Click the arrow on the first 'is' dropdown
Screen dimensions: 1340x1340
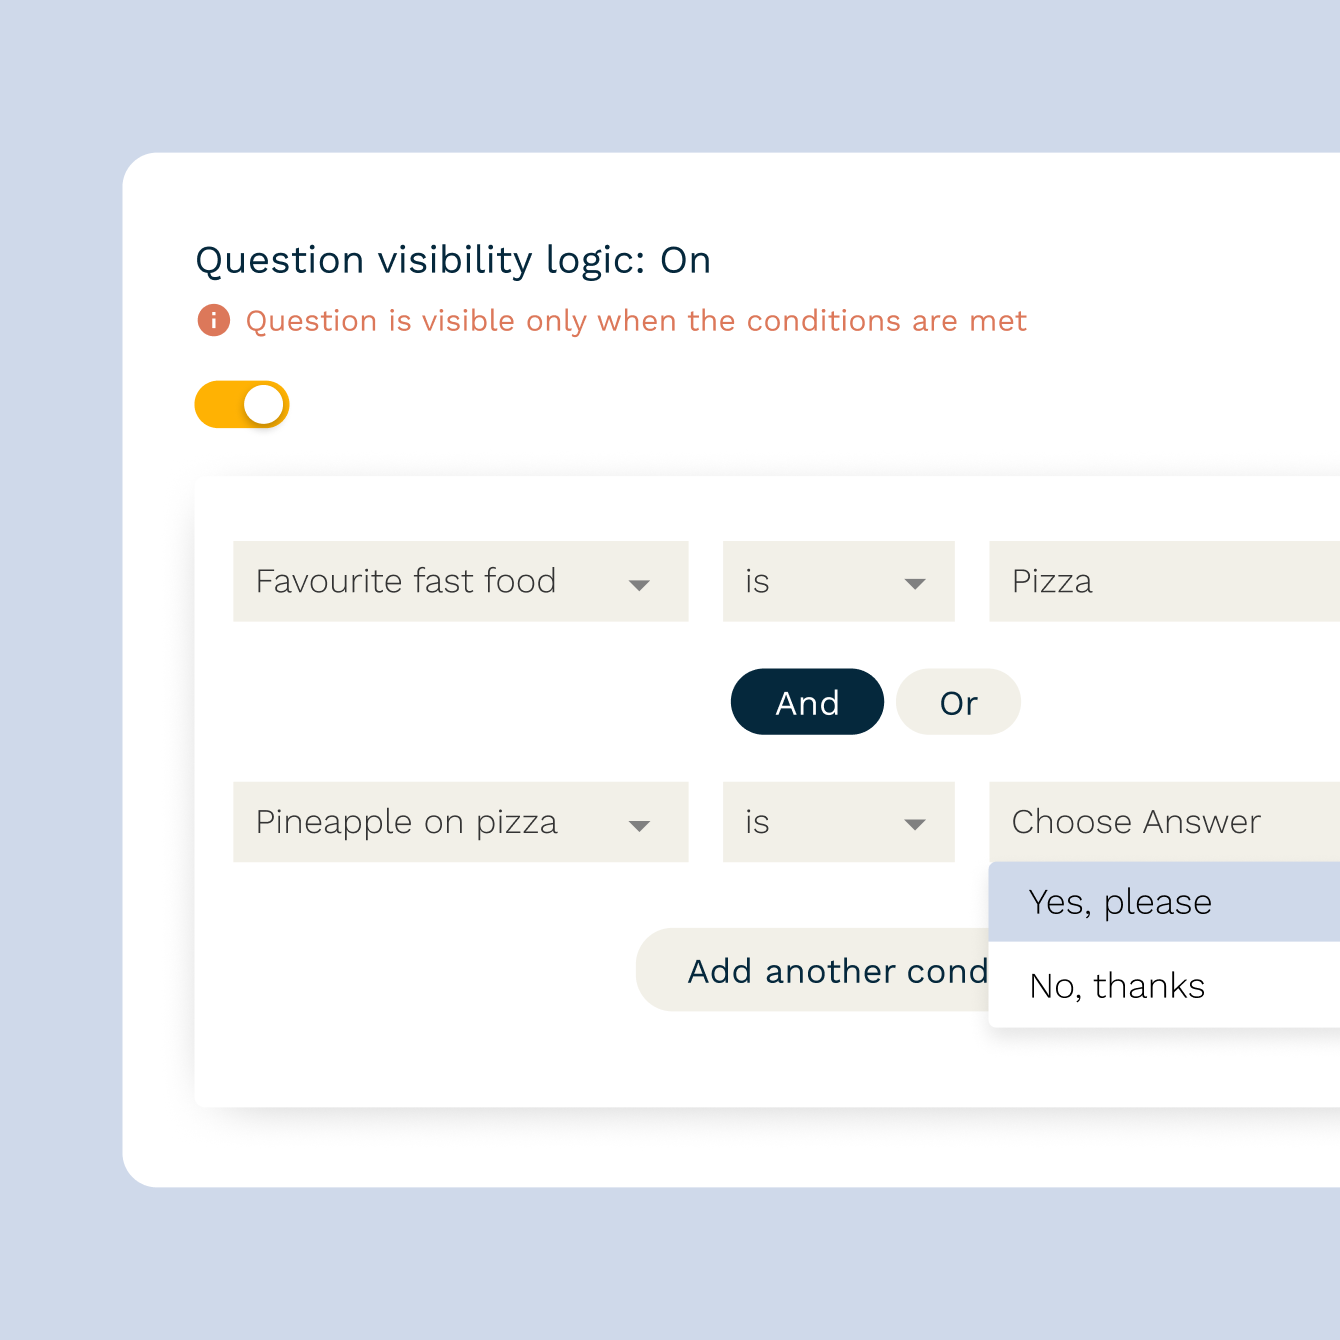tap(915, 582)
